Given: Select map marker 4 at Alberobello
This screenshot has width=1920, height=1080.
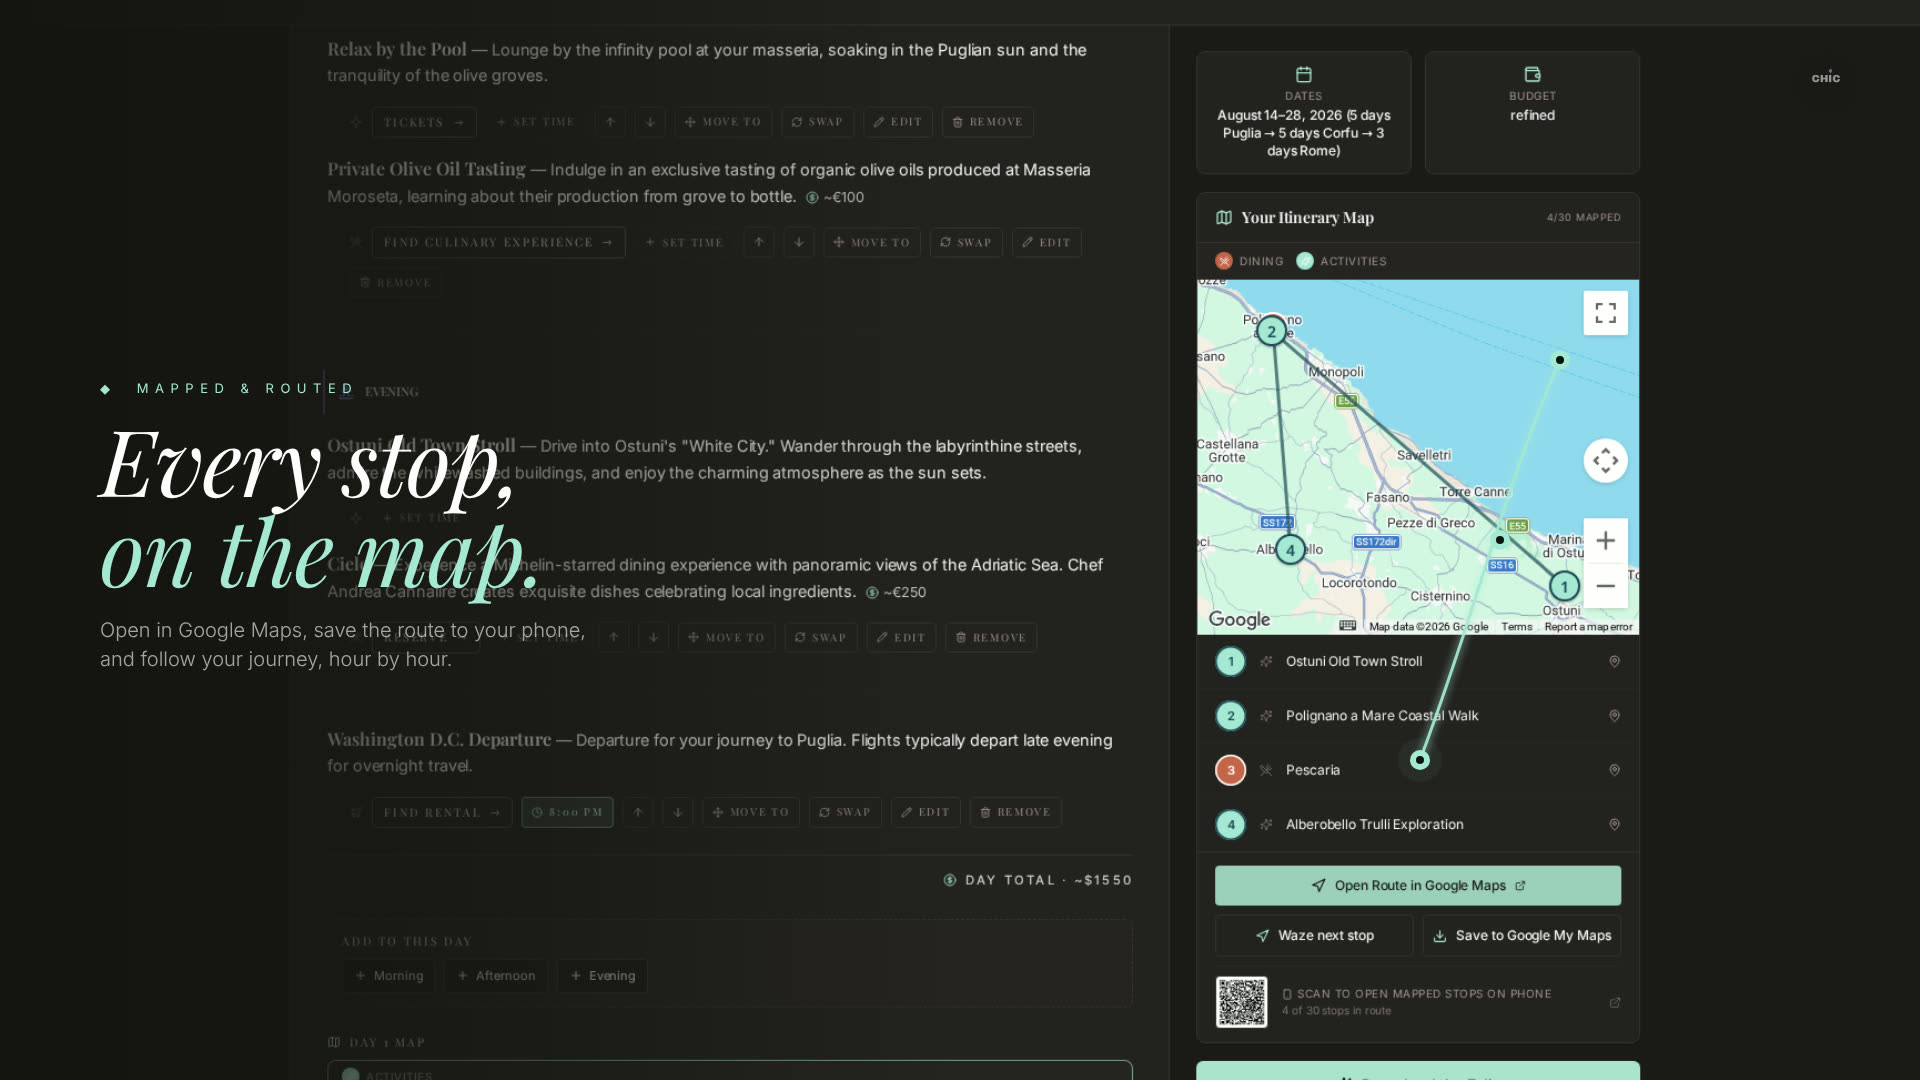Looking at the screenshot, I should (1290, 550).
